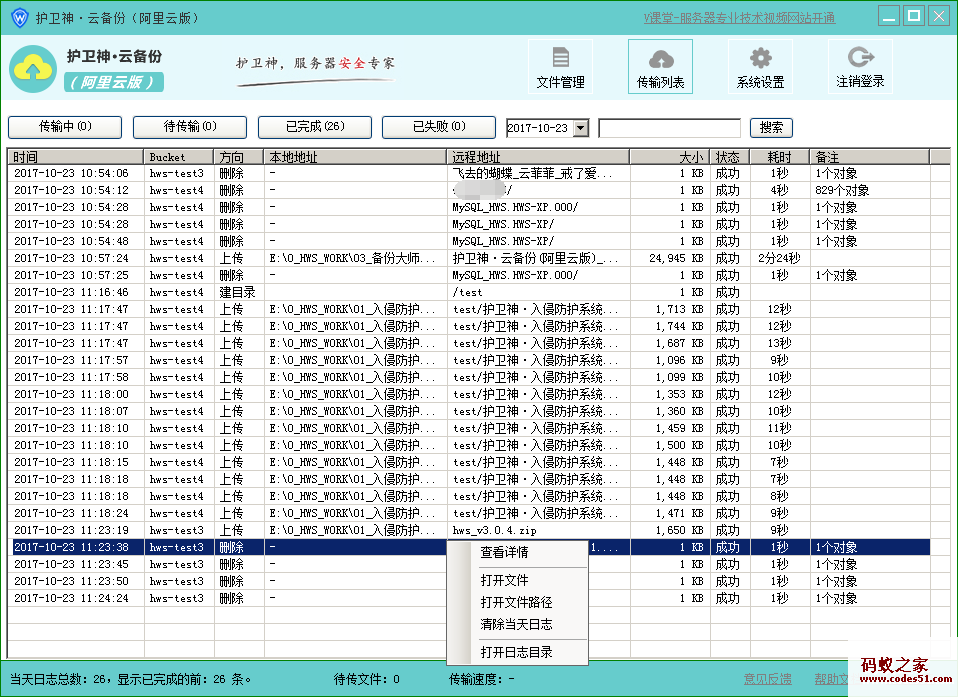
Task: Click the cloud backup logo icon
Action: click(33, 68)
